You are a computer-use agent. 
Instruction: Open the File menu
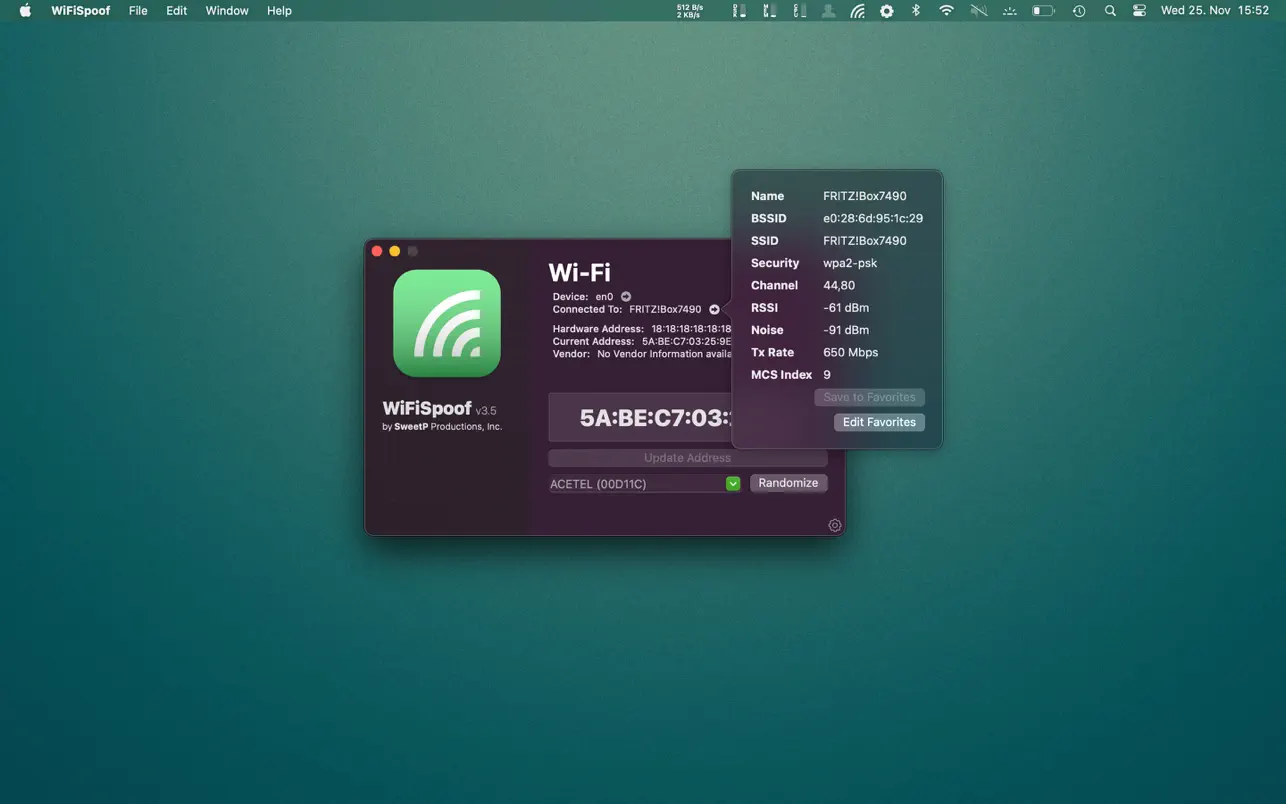[x=138, y=11]
